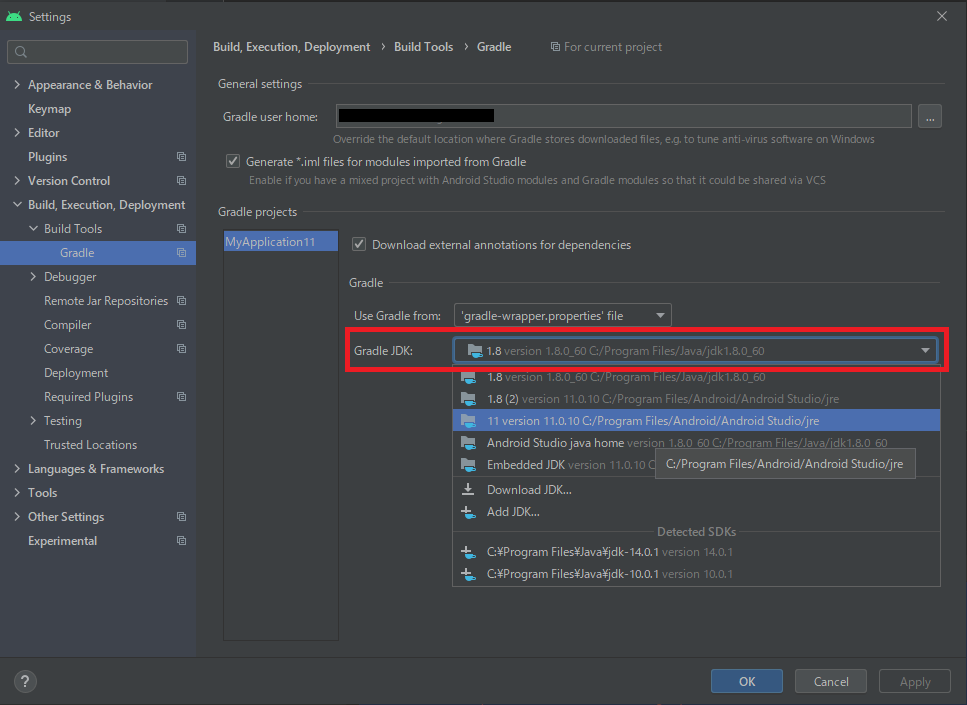The image size is (967, 705).
Task: Click the help question mark icon
Action: [x=25, y=682]
